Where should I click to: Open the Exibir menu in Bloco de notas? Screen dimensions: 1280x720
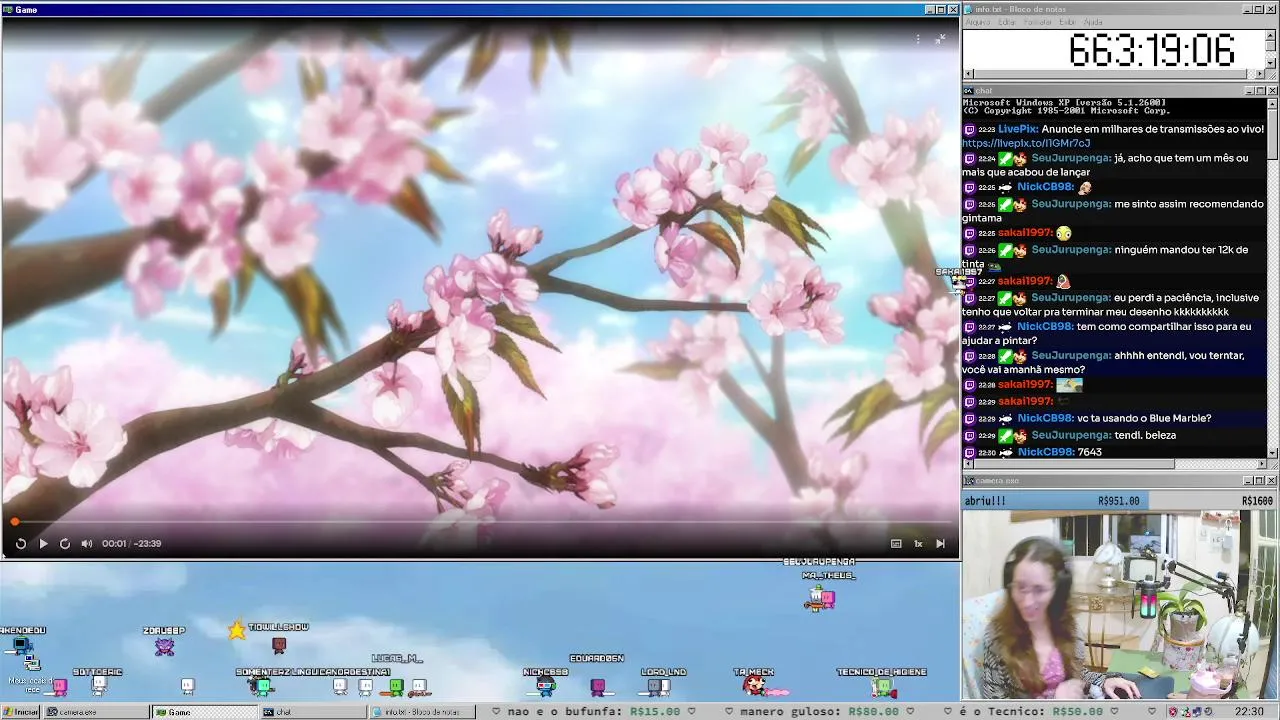pos(1068,22)
